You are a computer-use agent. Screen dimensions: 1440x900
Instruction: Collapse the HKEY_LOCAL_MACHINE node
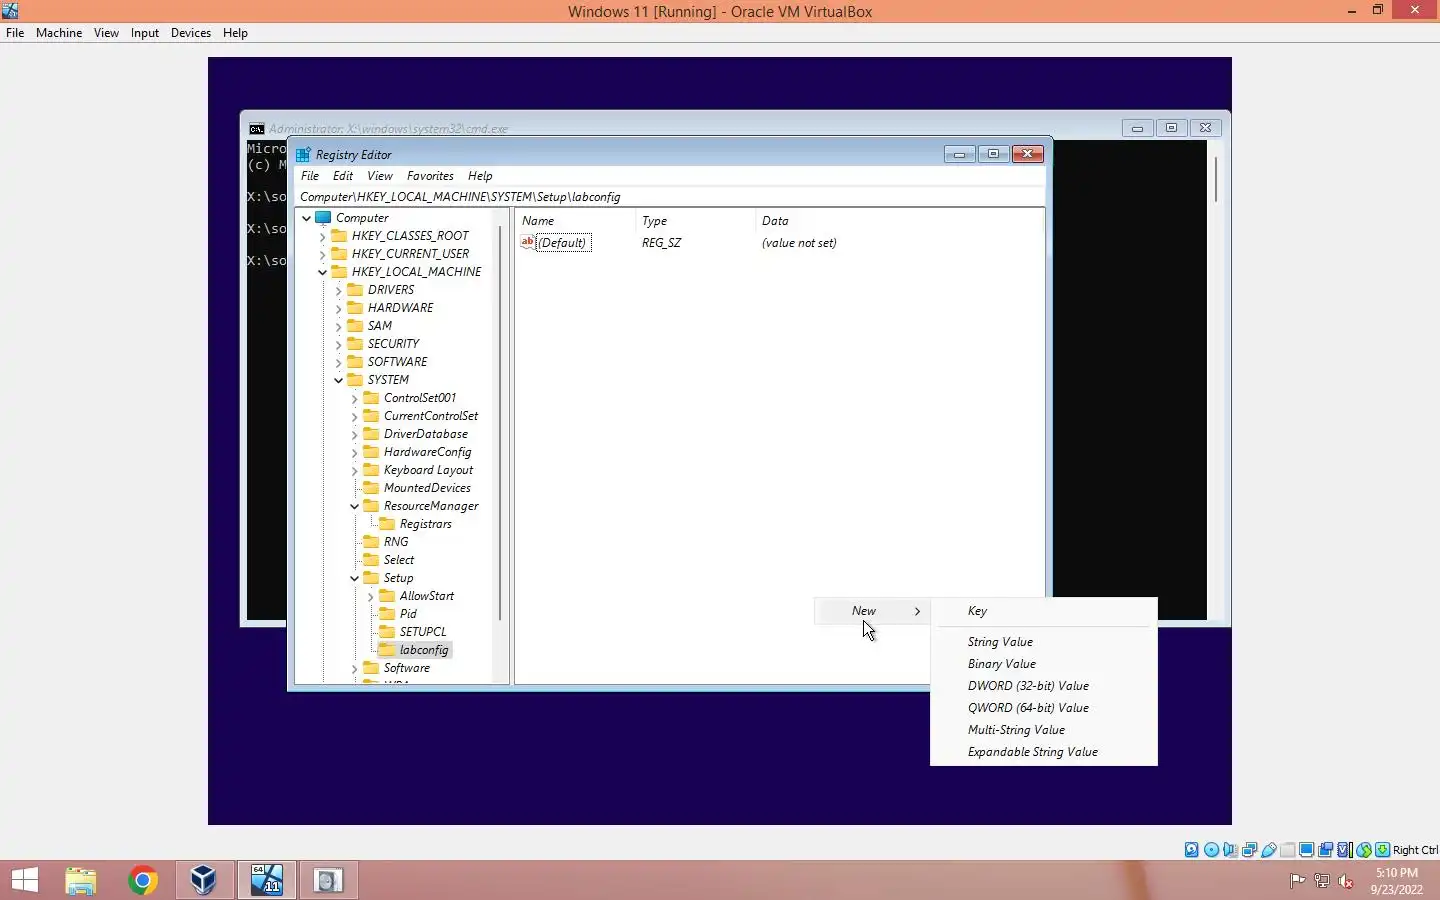322,272
